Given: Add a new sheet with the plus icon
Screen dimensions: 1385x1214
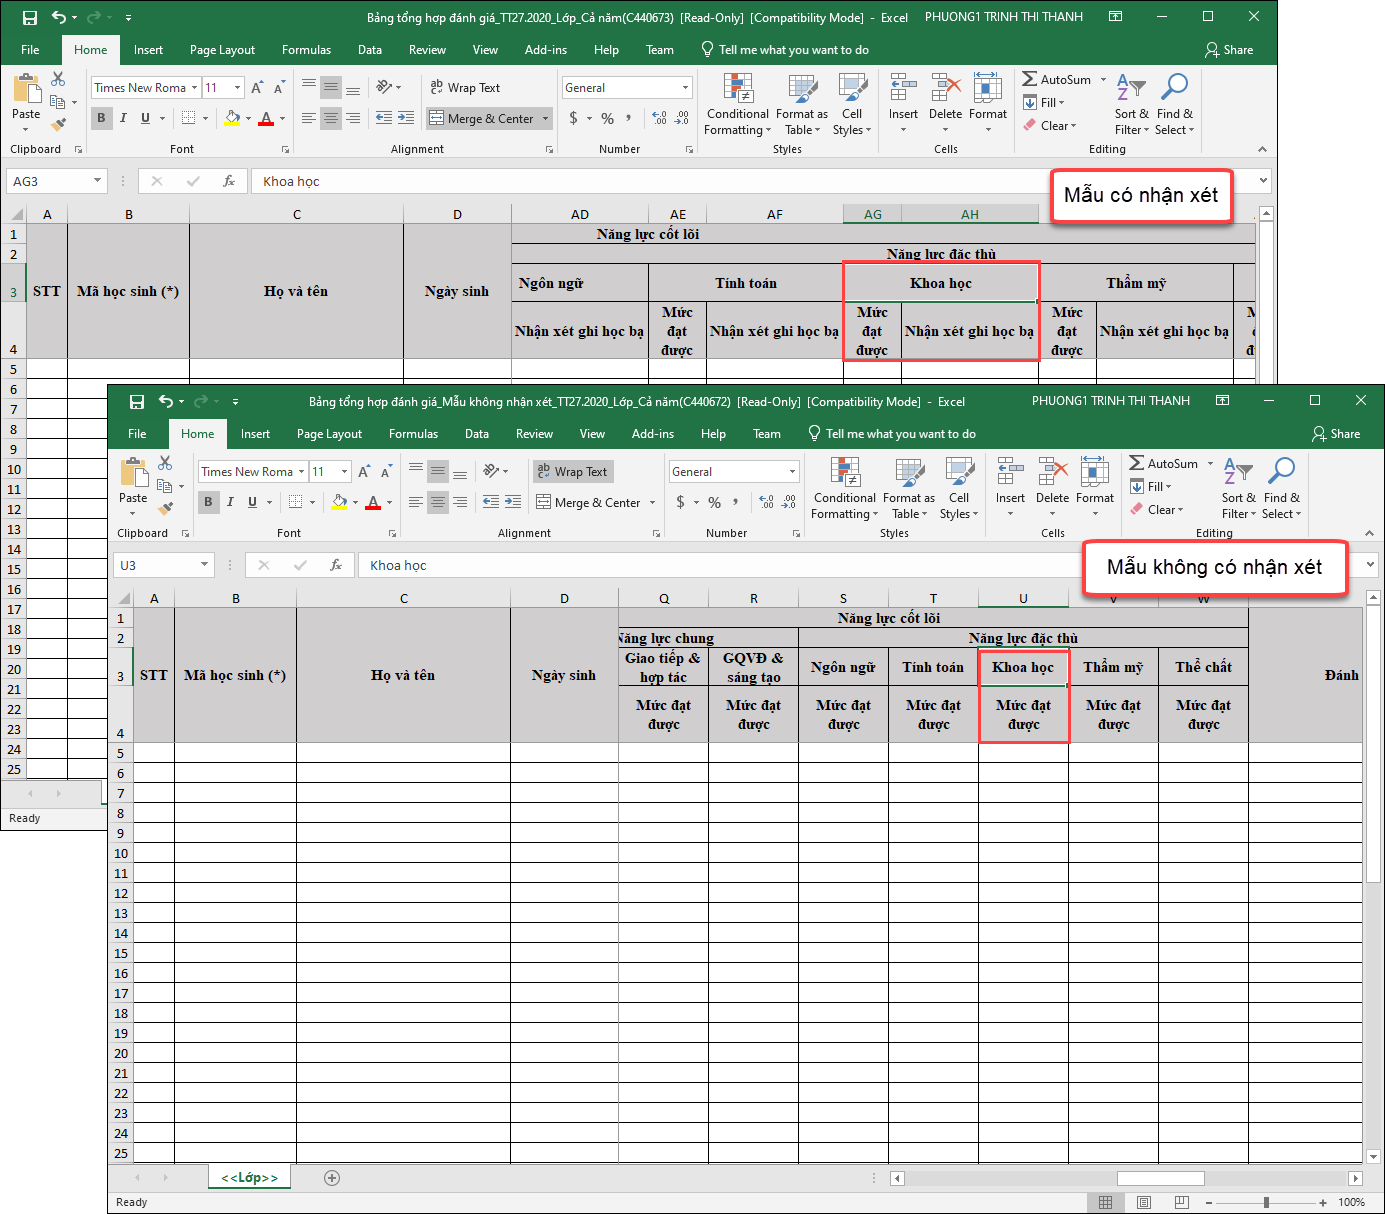Looking at the screenshot, I should (x=332, y=1178).
